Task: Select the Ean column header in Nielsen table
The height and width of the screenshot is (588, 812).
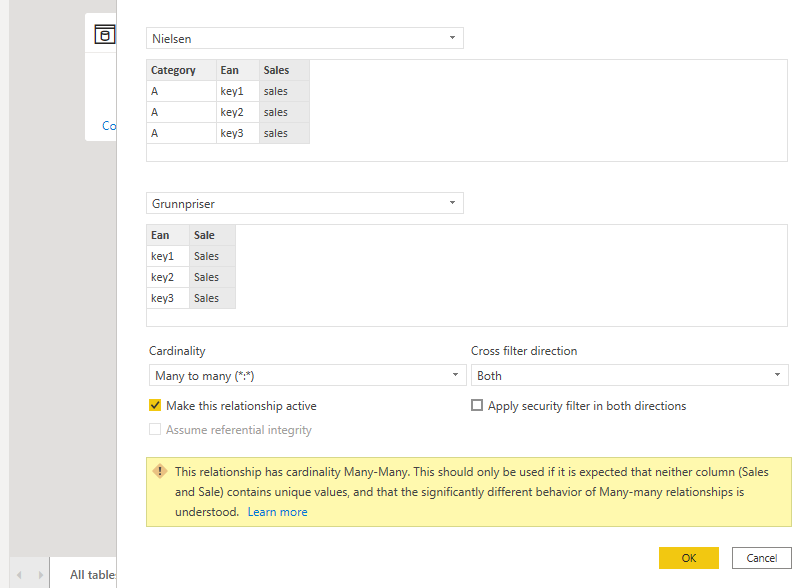Action: (x=238, y=70)
